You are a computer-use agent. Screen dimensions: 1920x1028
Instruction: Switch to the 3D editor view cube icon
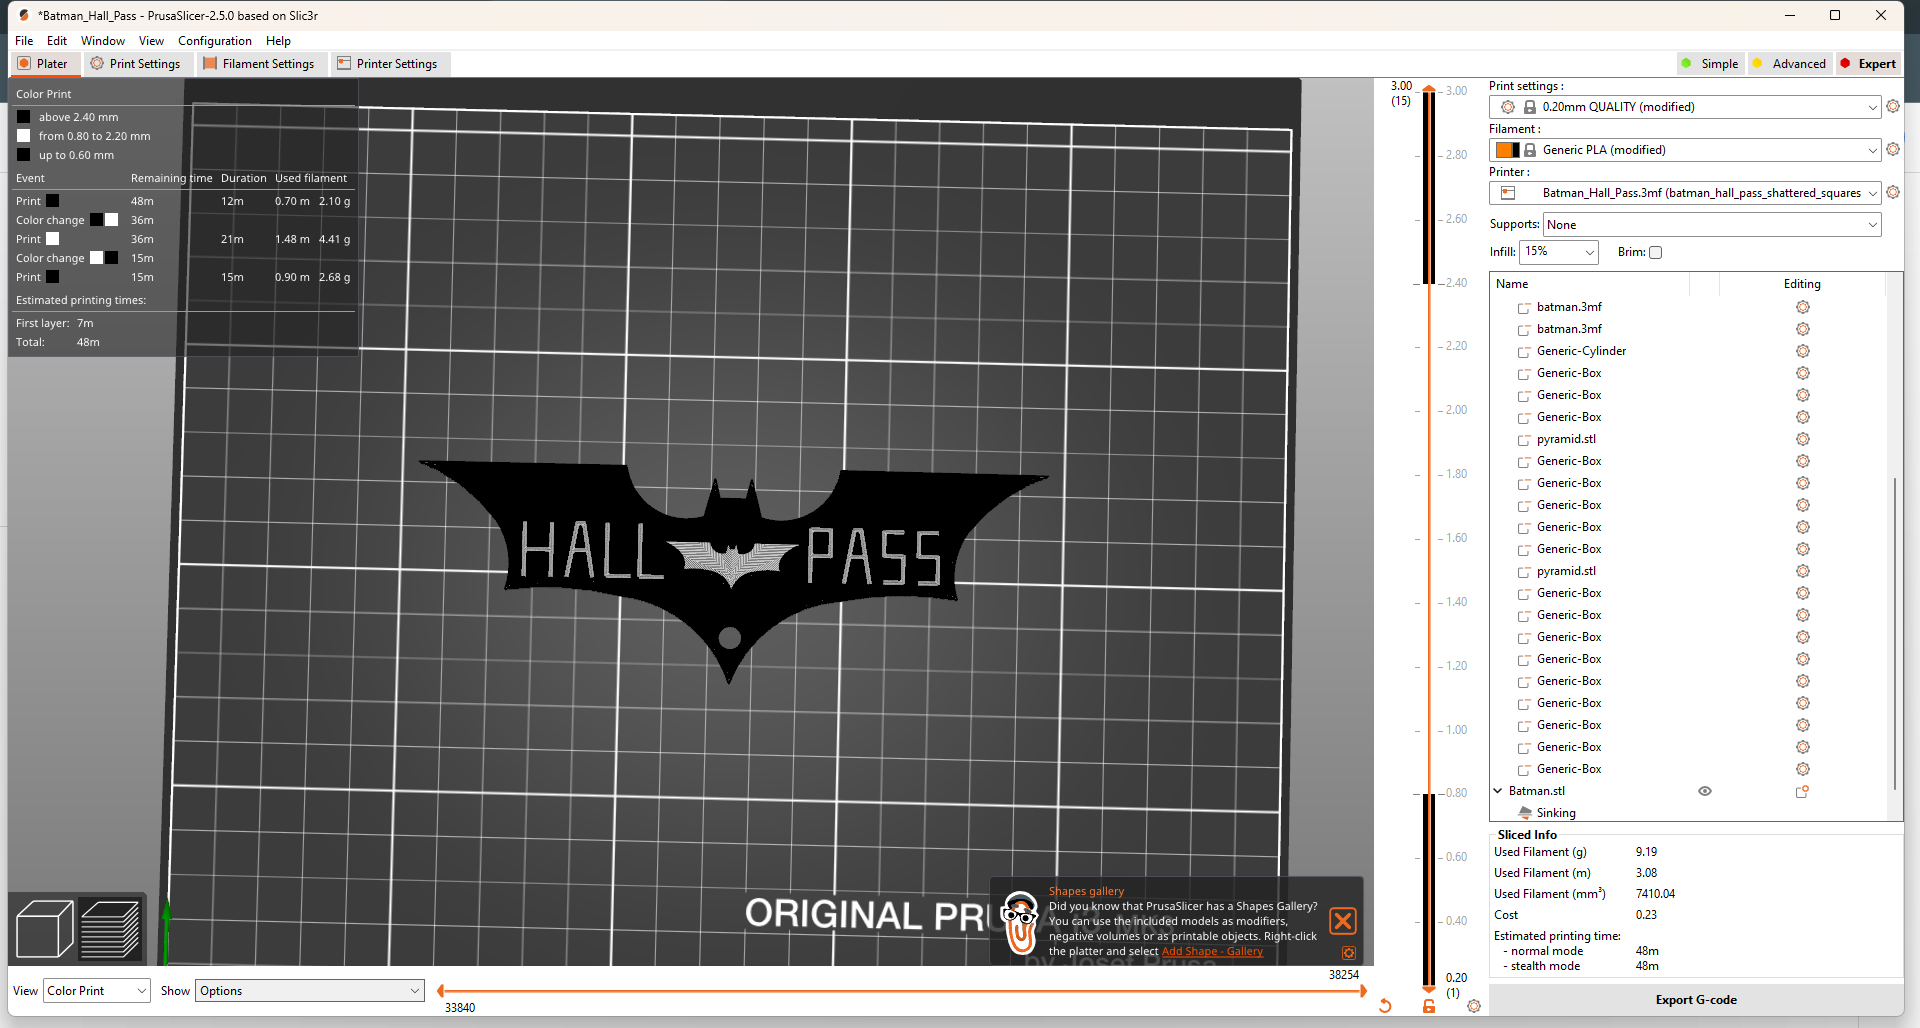click(44, 929)
